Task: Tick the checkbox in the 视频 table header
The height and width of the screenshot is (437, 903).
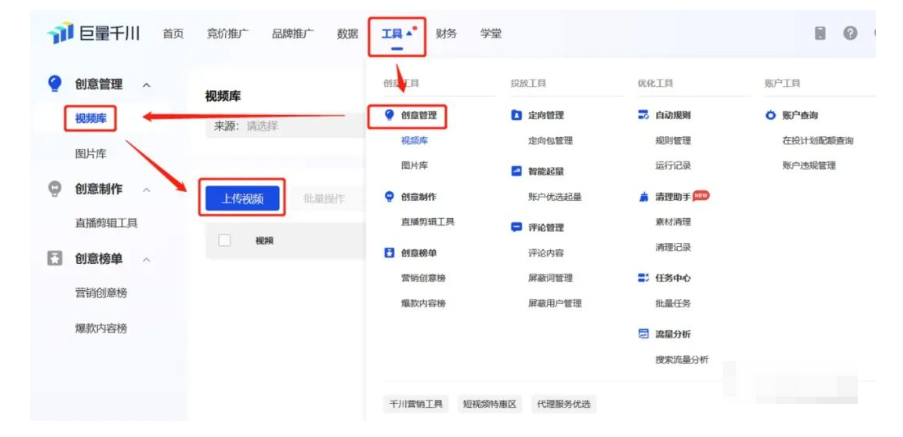Action: coord(225,241)
